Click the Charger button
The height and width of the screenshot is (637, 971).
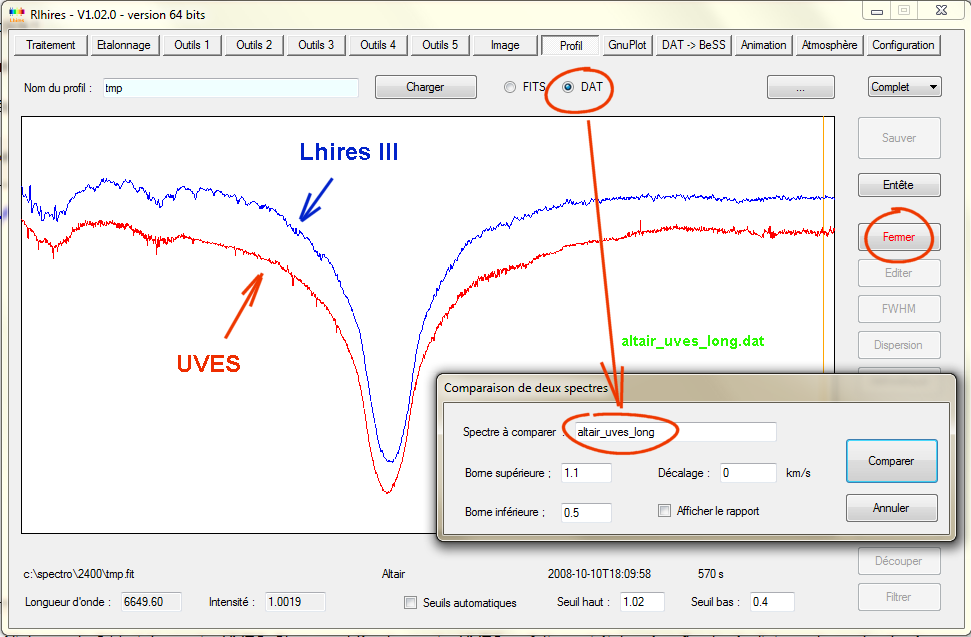tap(425, 87)
